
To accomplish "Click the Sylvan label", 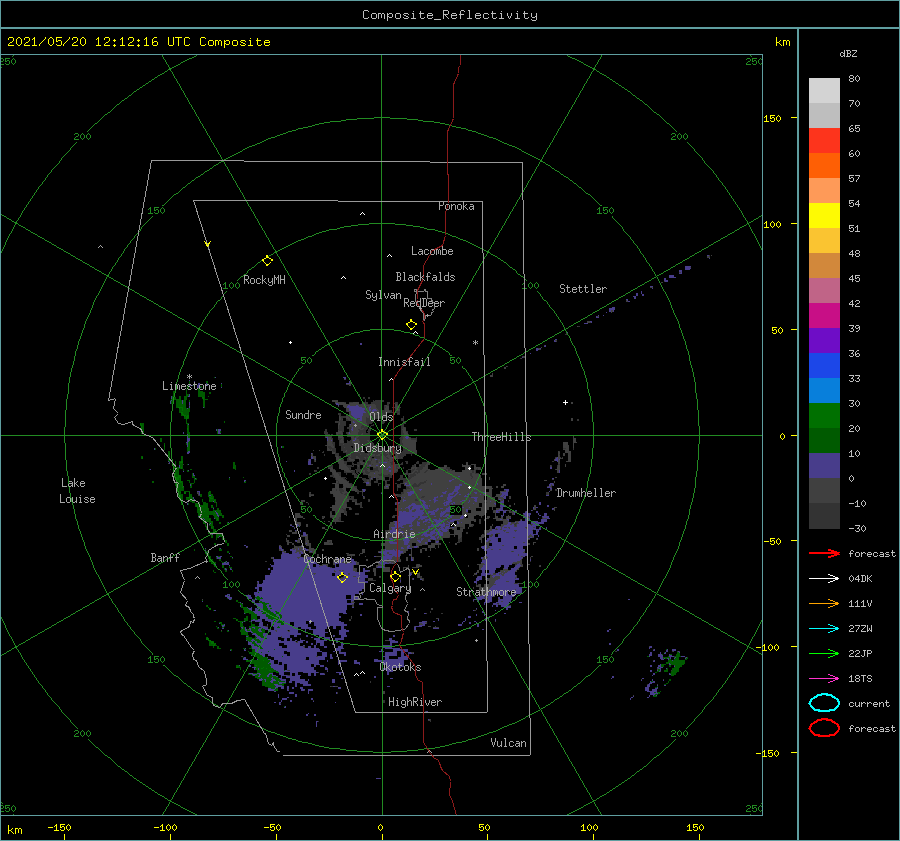I will click(x=383, y=295).
